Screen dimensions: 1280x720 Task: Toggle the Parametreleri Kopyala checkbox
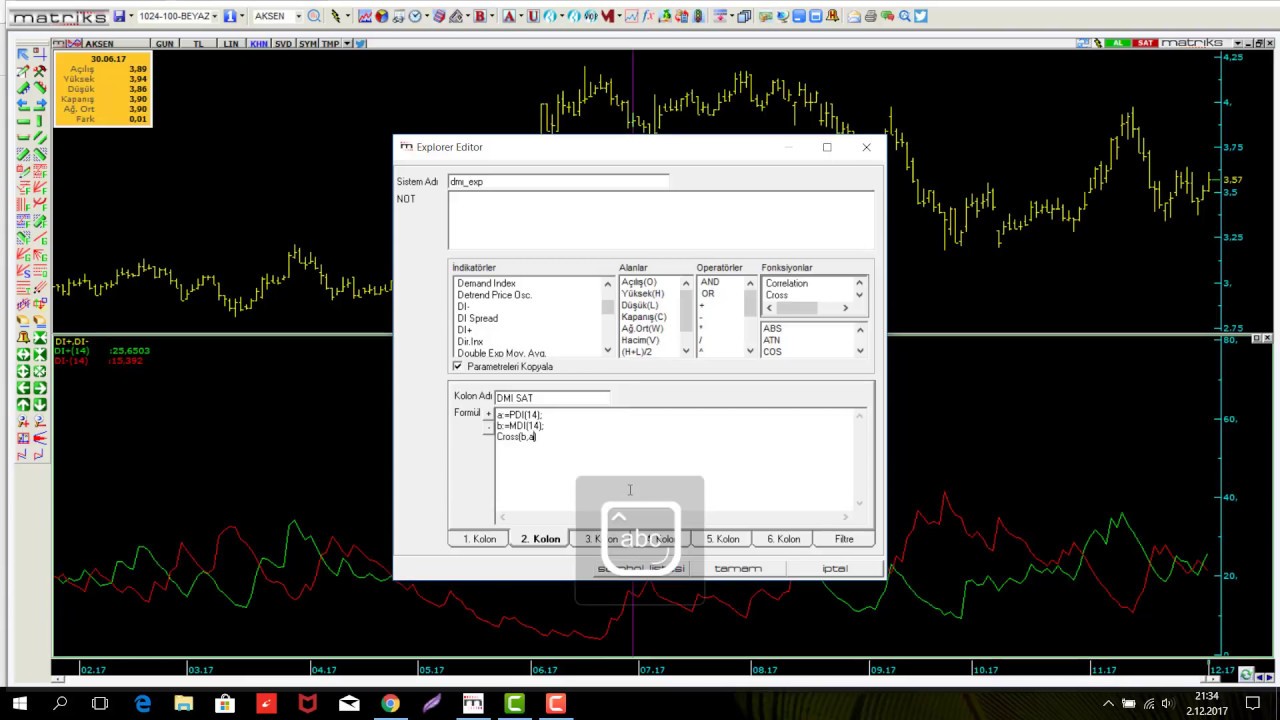pos(458,367)
